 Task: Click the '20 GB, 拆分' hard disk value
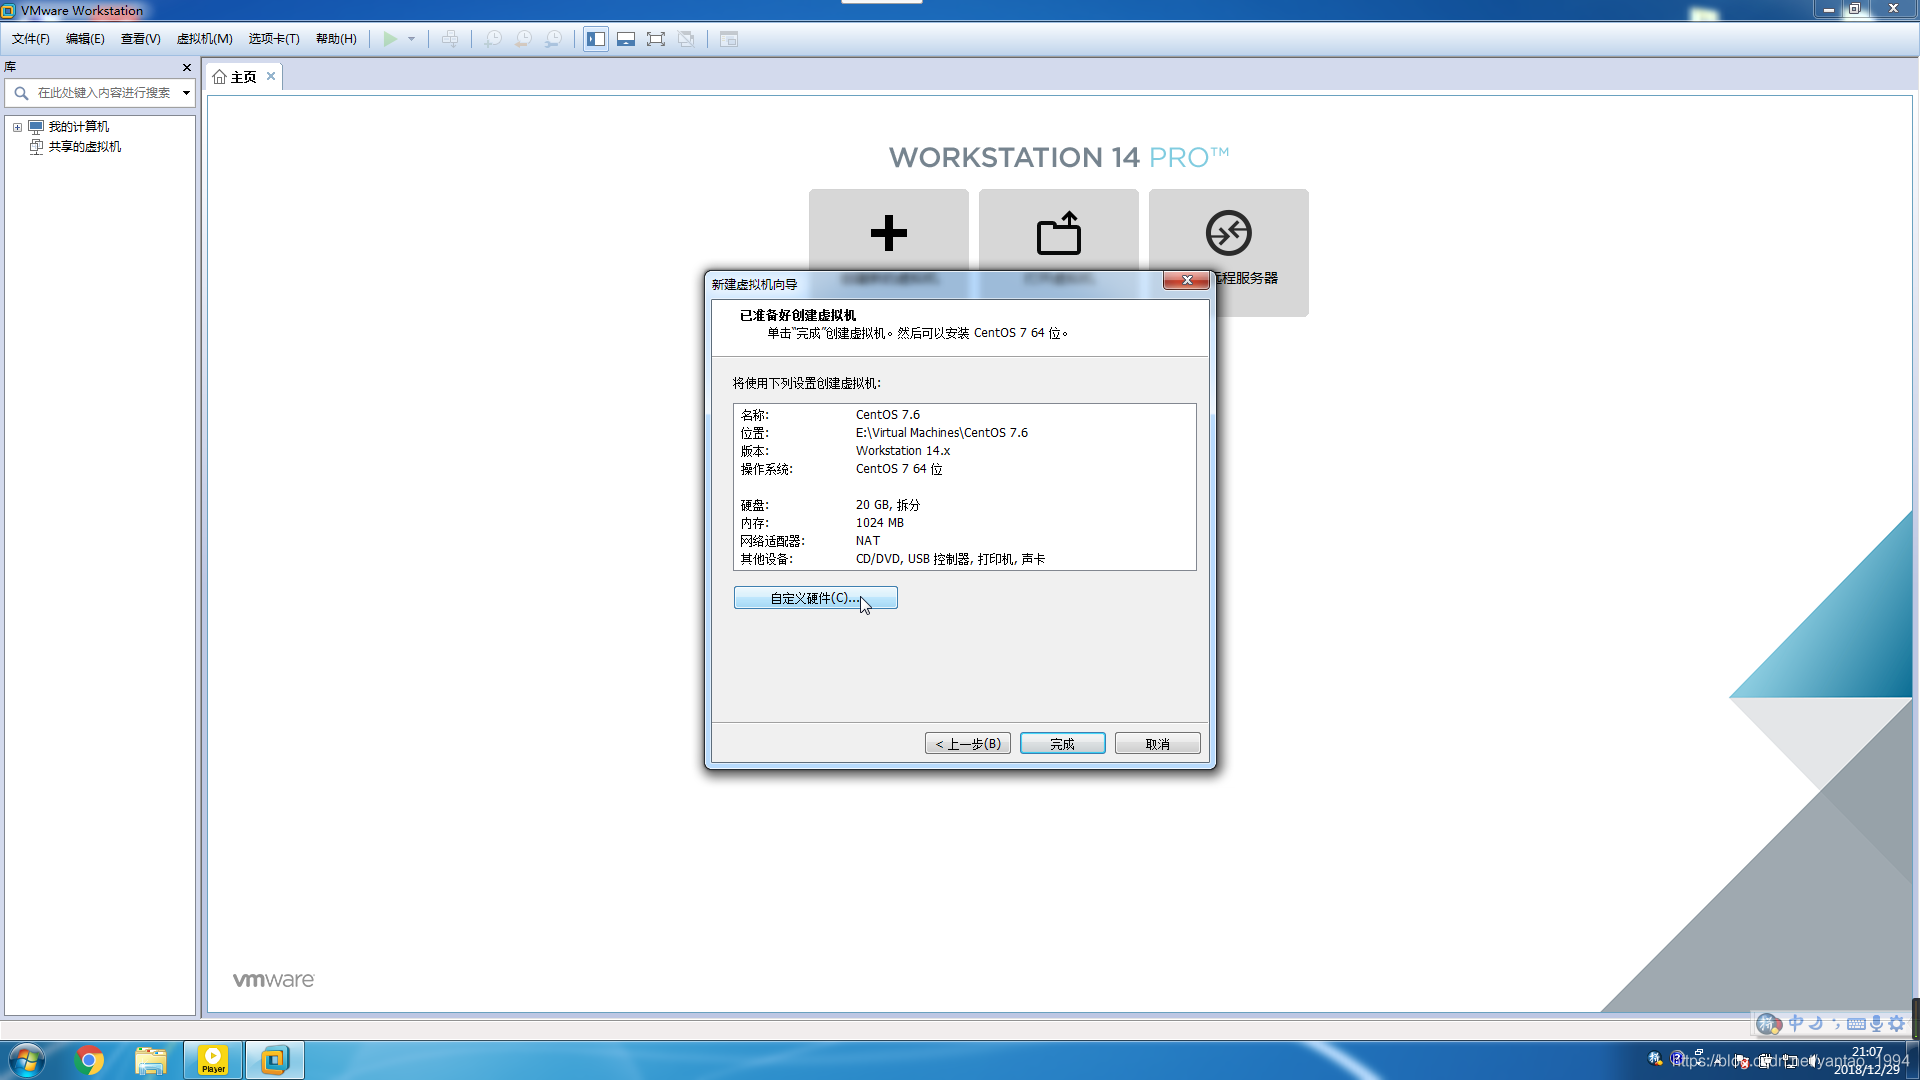click(888, 505)
